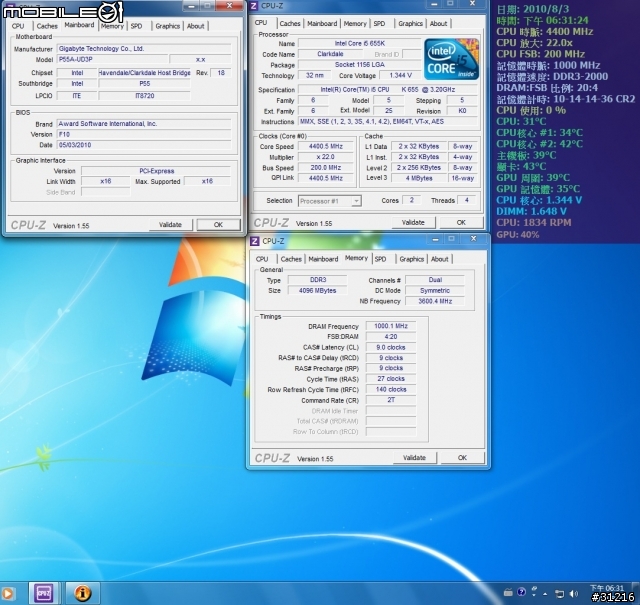Click the 'PCI-Express' version field
Screen dimensions: 640x605
click(156, 171)
